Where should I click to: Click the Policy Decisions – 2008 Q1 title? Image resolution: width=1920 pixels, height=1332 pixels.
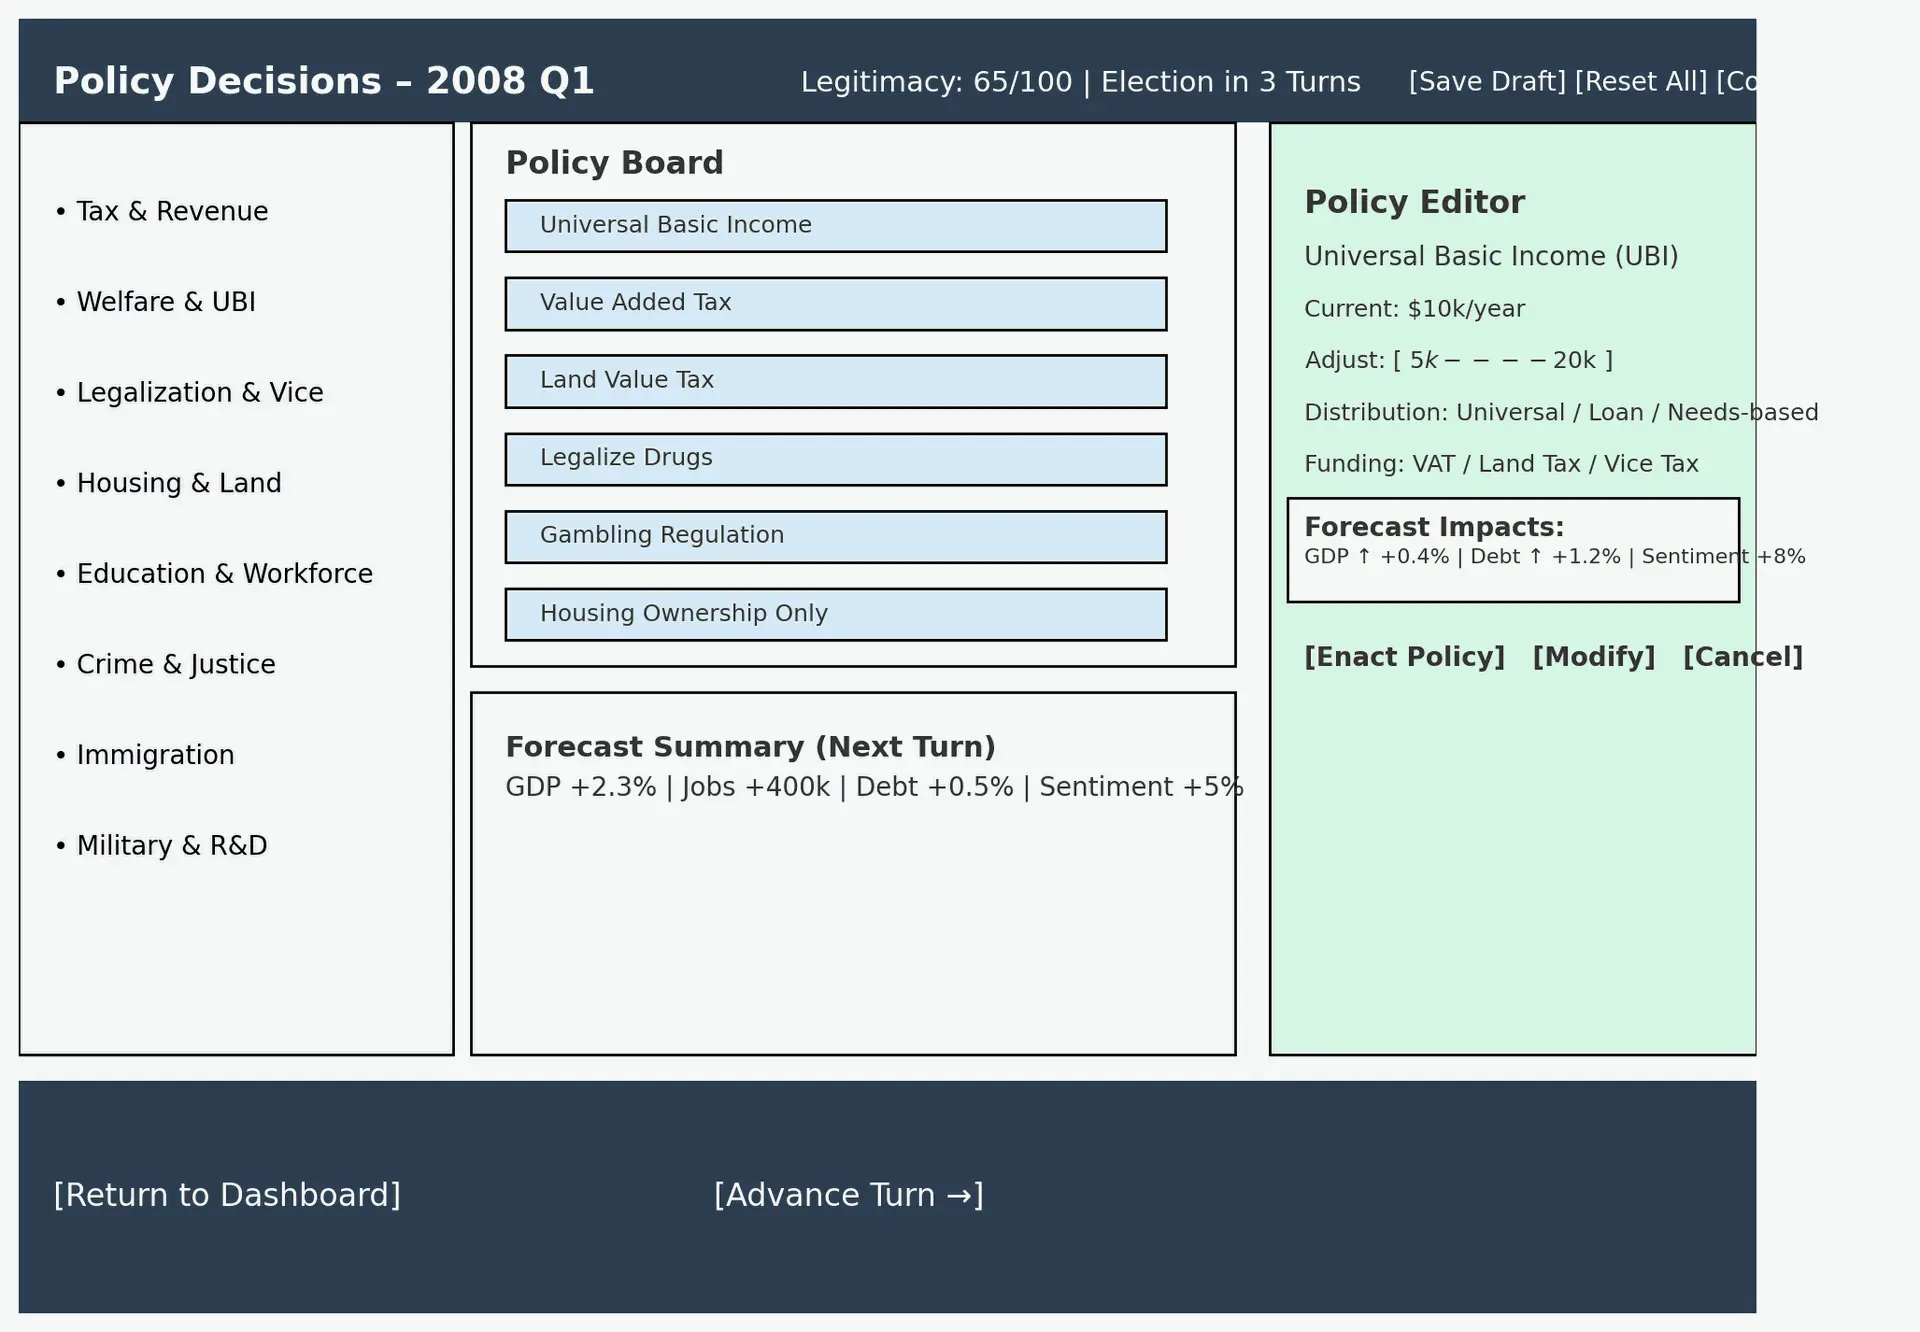(324, 81)
